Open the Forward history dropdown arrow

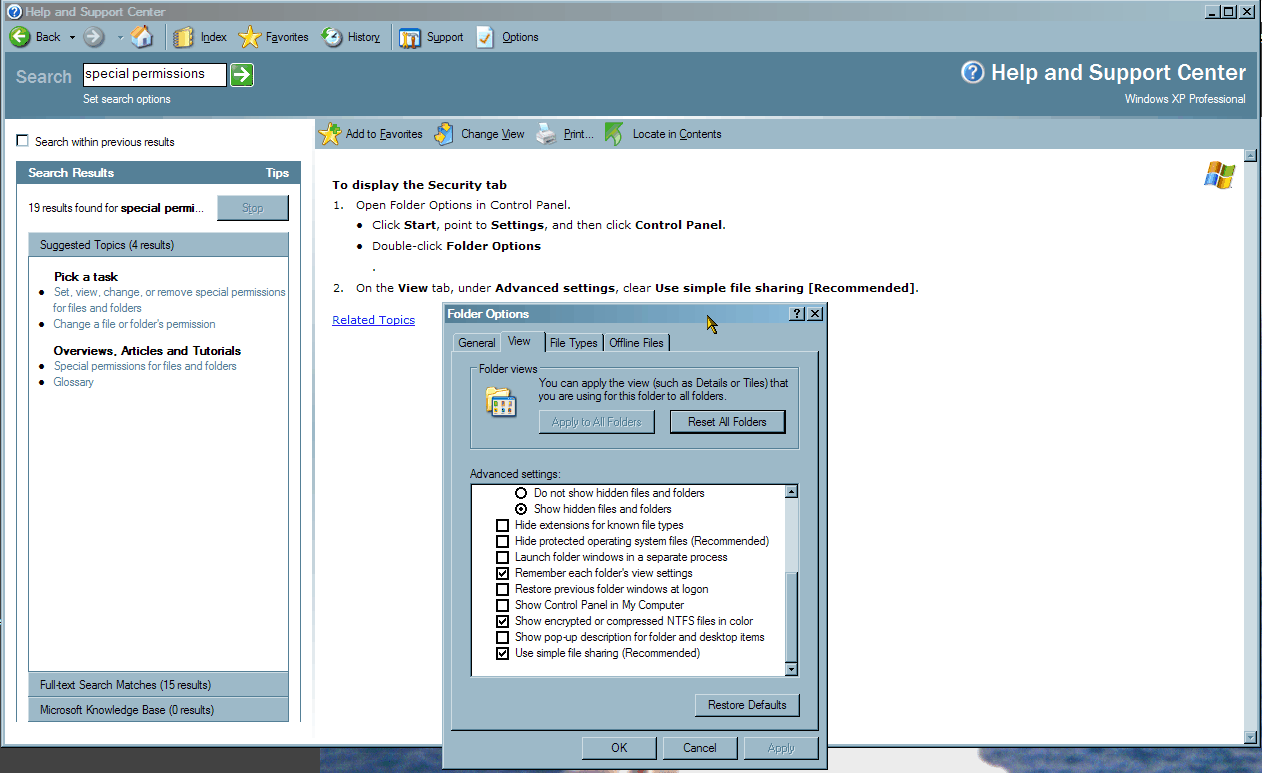click(120, 37)
